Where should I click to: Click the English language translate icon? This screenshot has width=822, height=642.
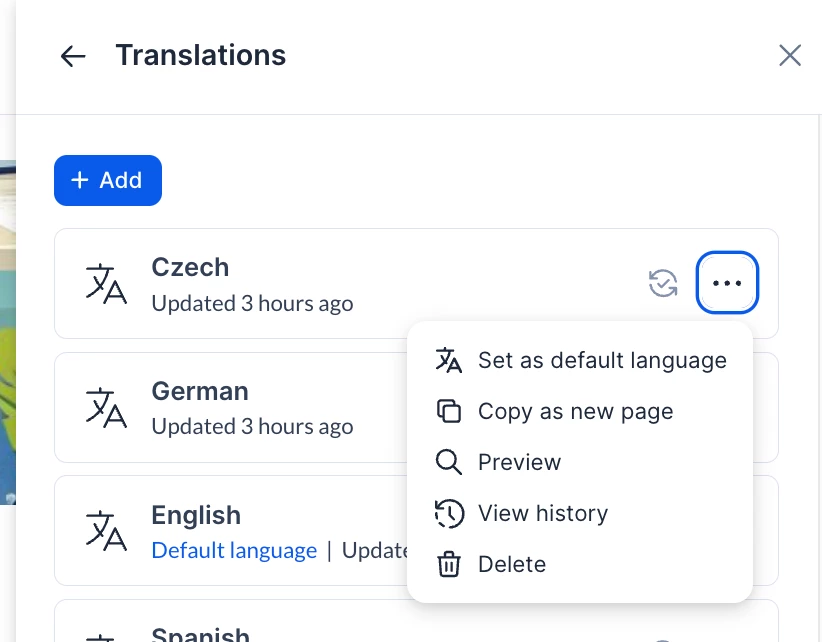[106, 531]
